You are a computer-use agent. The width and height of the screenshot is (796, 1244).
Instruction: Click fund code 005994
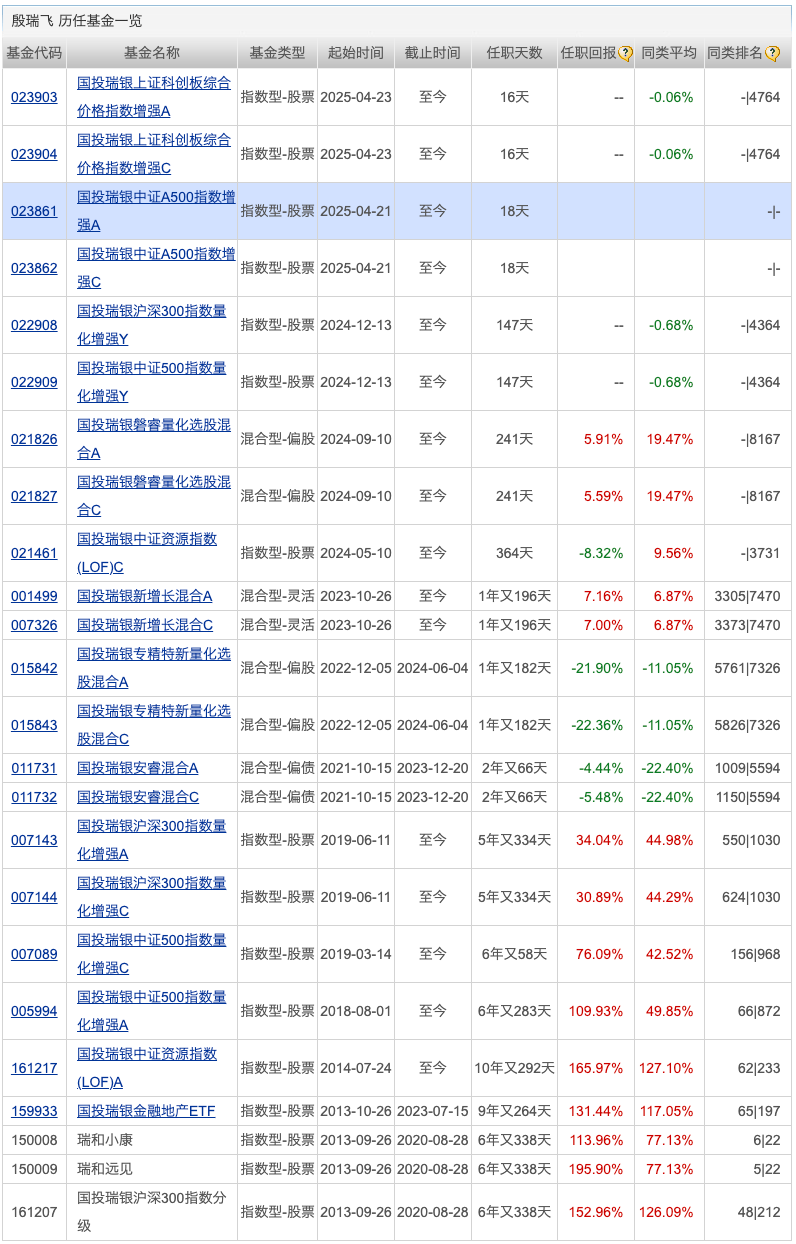pyautogui.click(x=34, y=1011)
